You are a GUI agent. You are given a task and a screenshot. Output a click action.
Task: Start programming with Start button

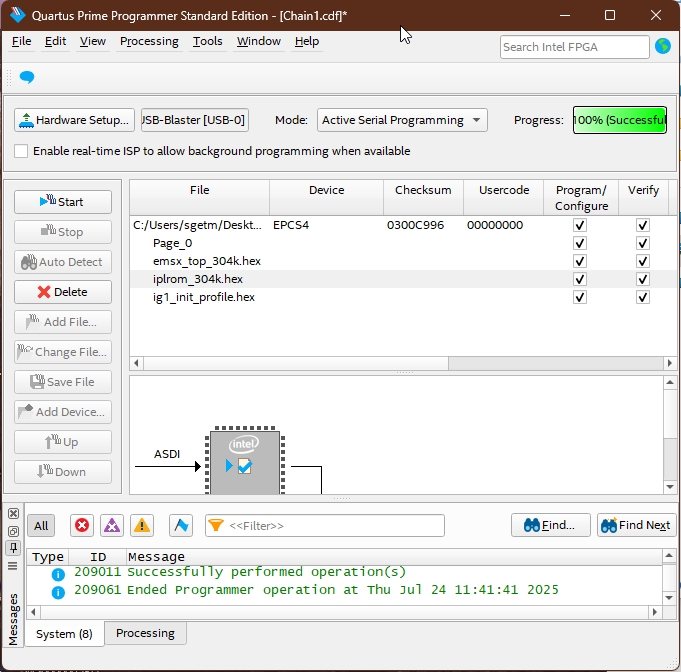coord(63,202)
